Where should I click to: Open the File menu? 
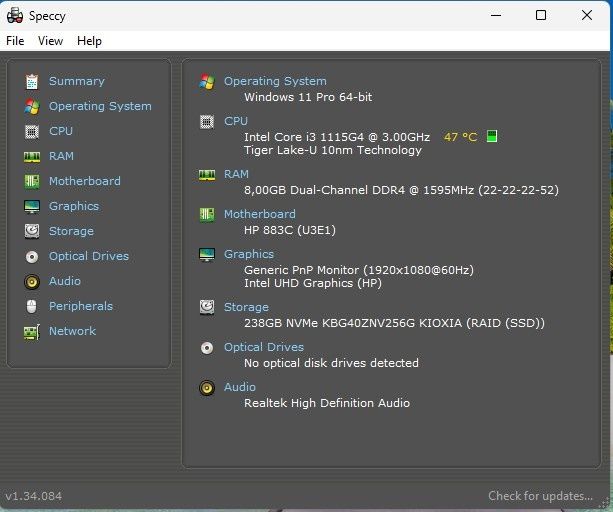[15, 41]
